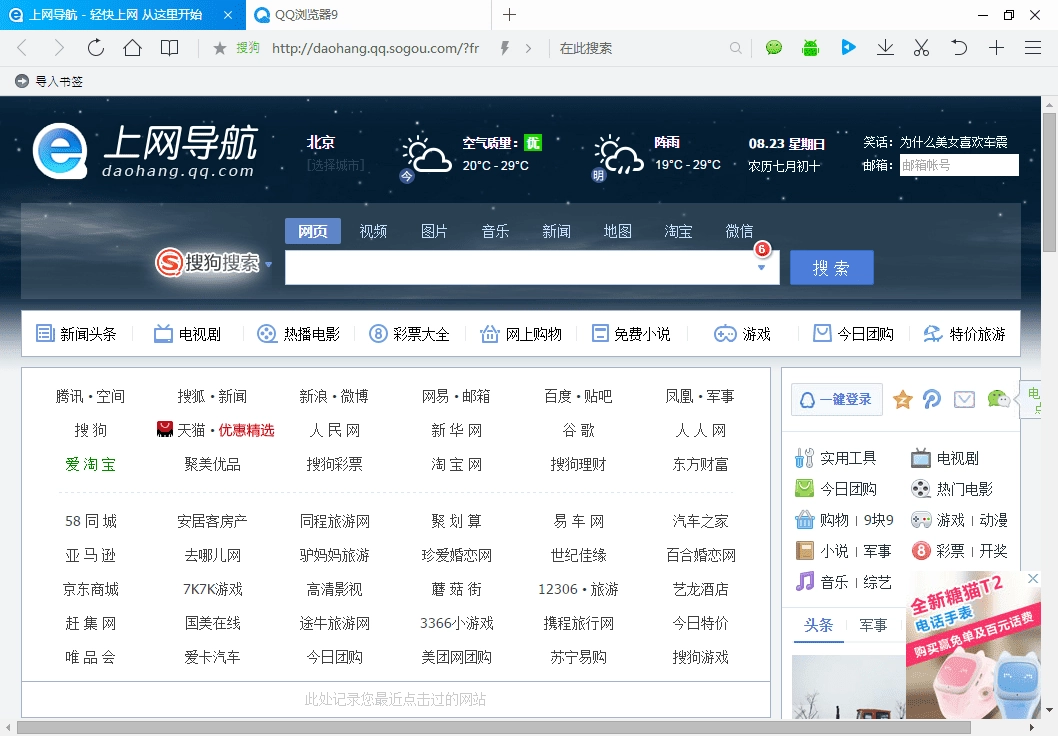Expand the 搜狗搜索 engine selector
The height and width of the screenshot is (736, 1058).
pyautogui.click(x=269, y=264)
